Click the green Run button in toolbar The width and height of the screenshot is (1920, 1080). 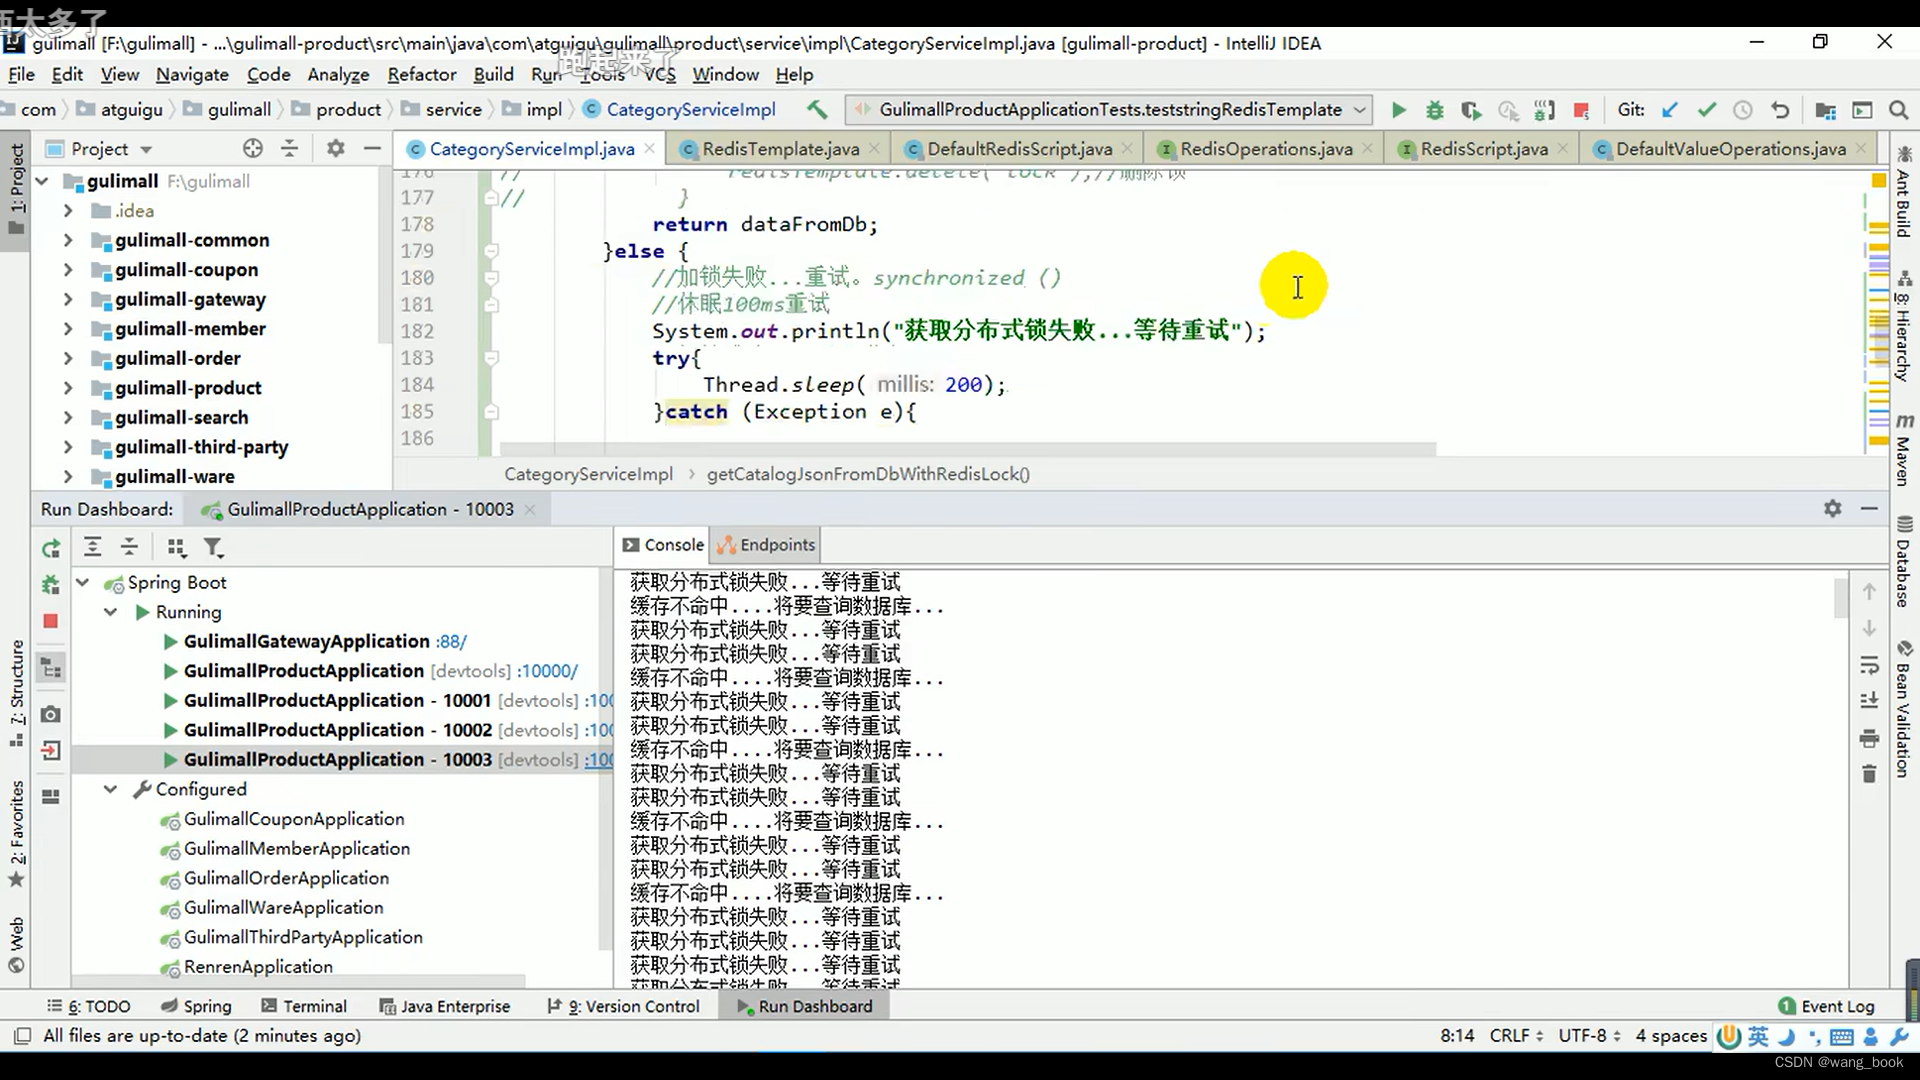[x=1398, y=110]
